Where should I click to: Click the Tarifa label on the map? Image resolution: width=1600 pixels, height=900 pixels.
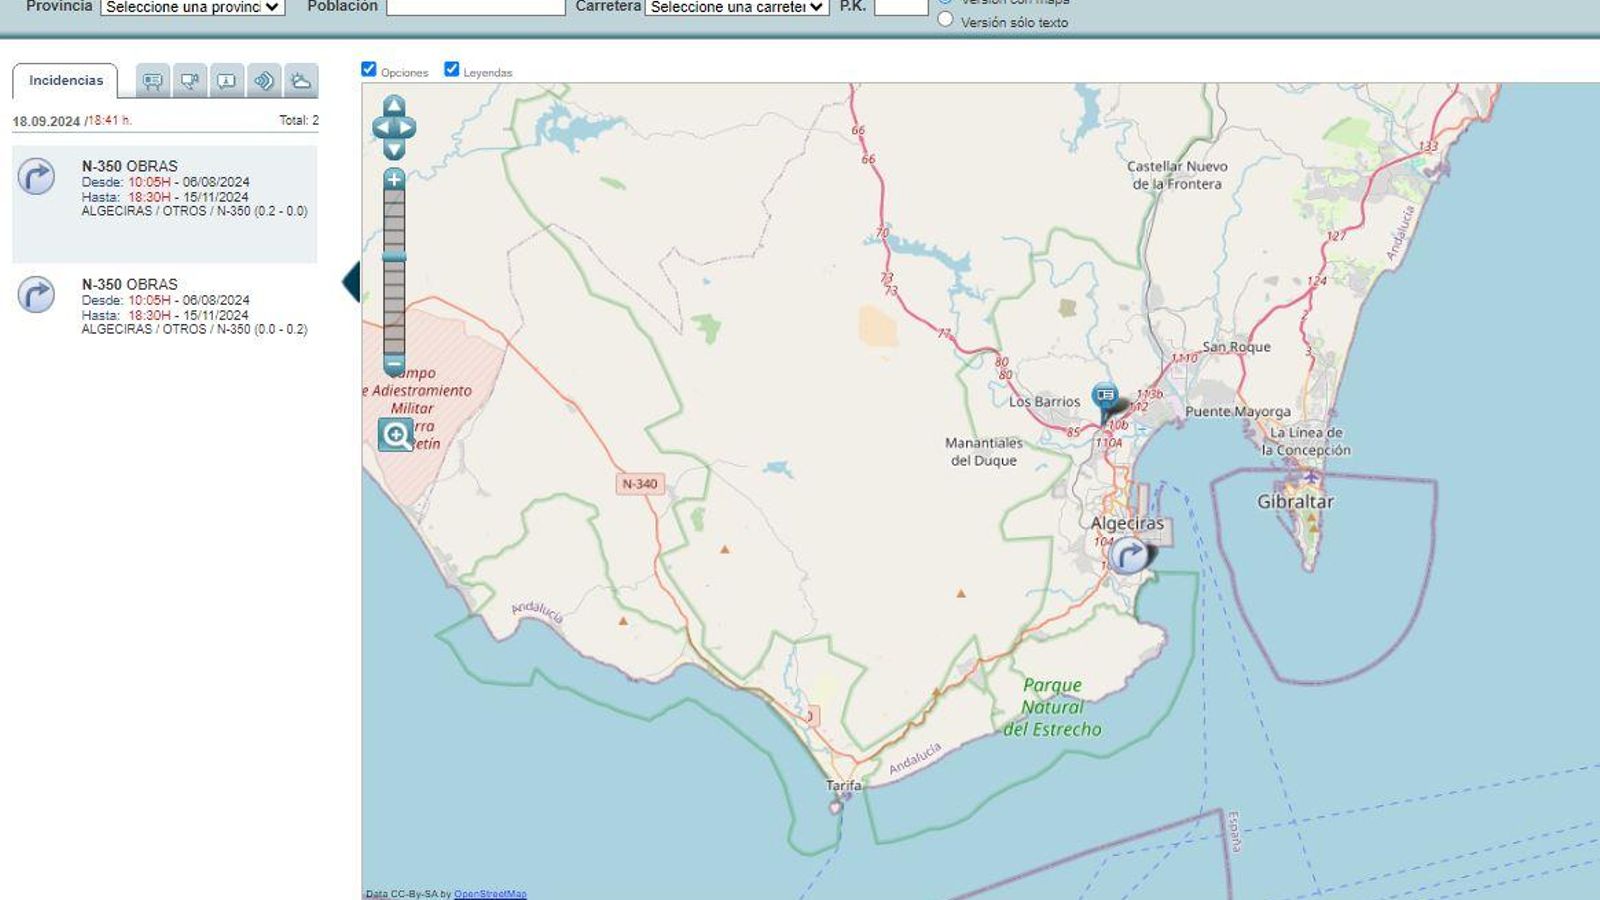click(x=843, y=786)
